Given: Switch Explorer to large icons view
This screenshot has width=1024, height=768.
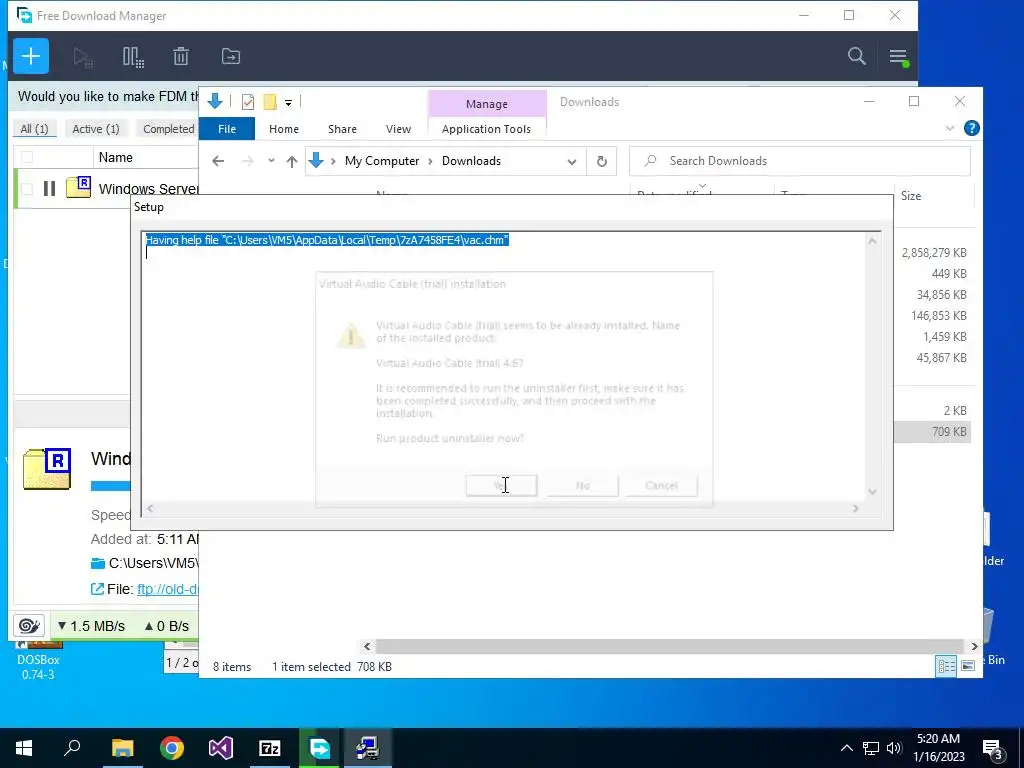Looking at the screenshot, I should pos(968,666).
